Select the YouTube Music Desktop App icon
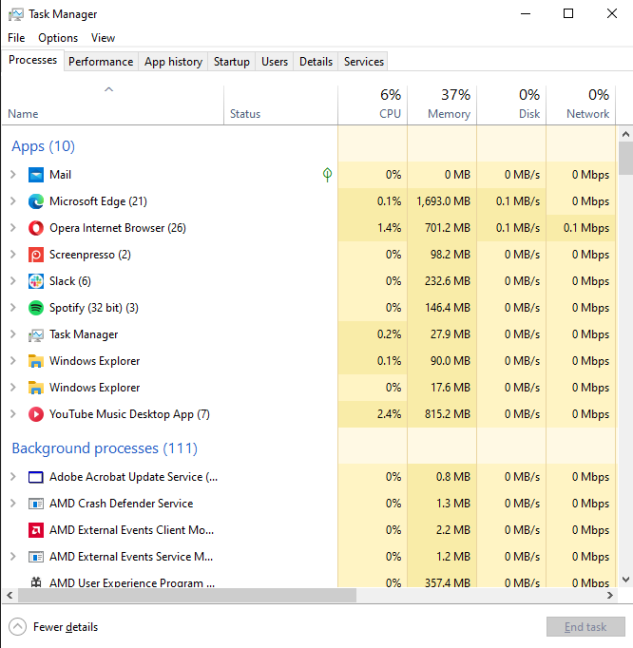Screen dimensions: 633x648 tap(36, 415)
